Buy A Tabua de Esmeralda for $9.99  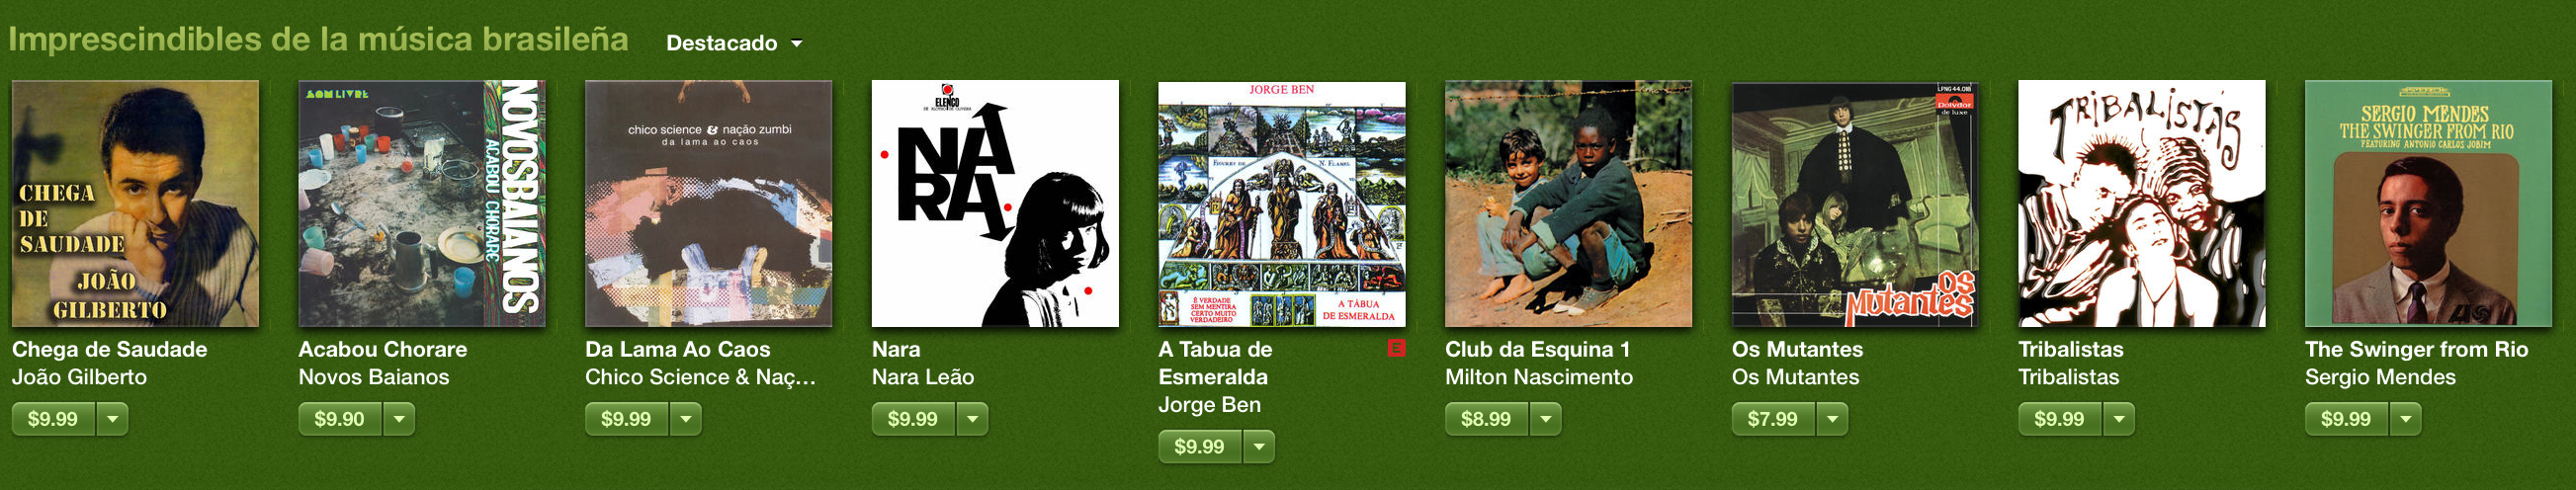click(1199, 447)
